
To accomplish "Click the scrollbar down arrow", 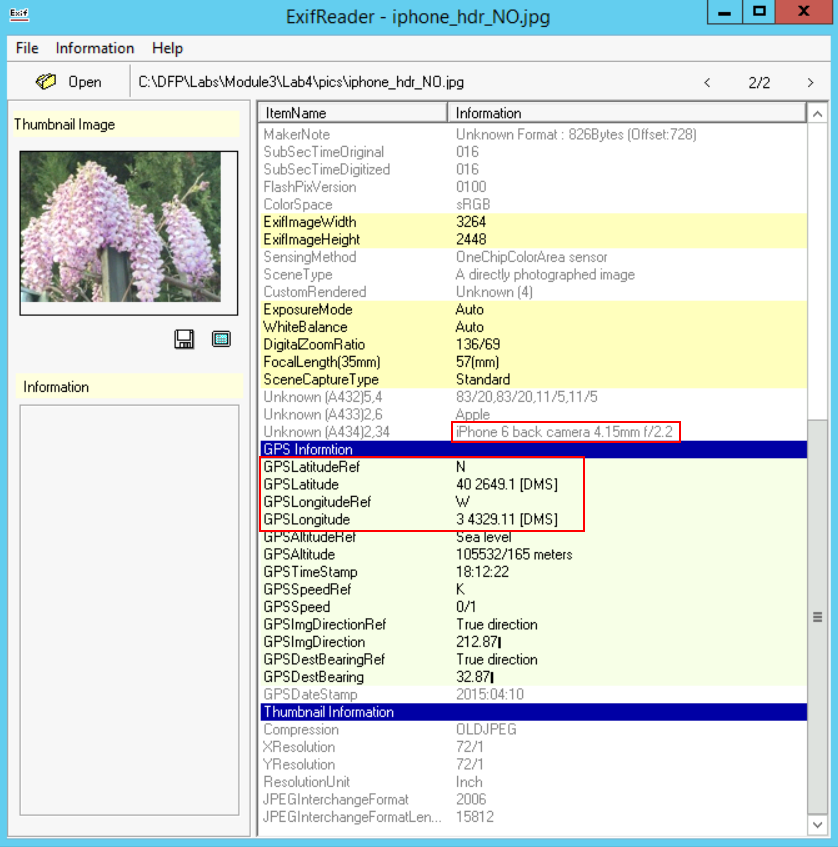I will [817, 826].
